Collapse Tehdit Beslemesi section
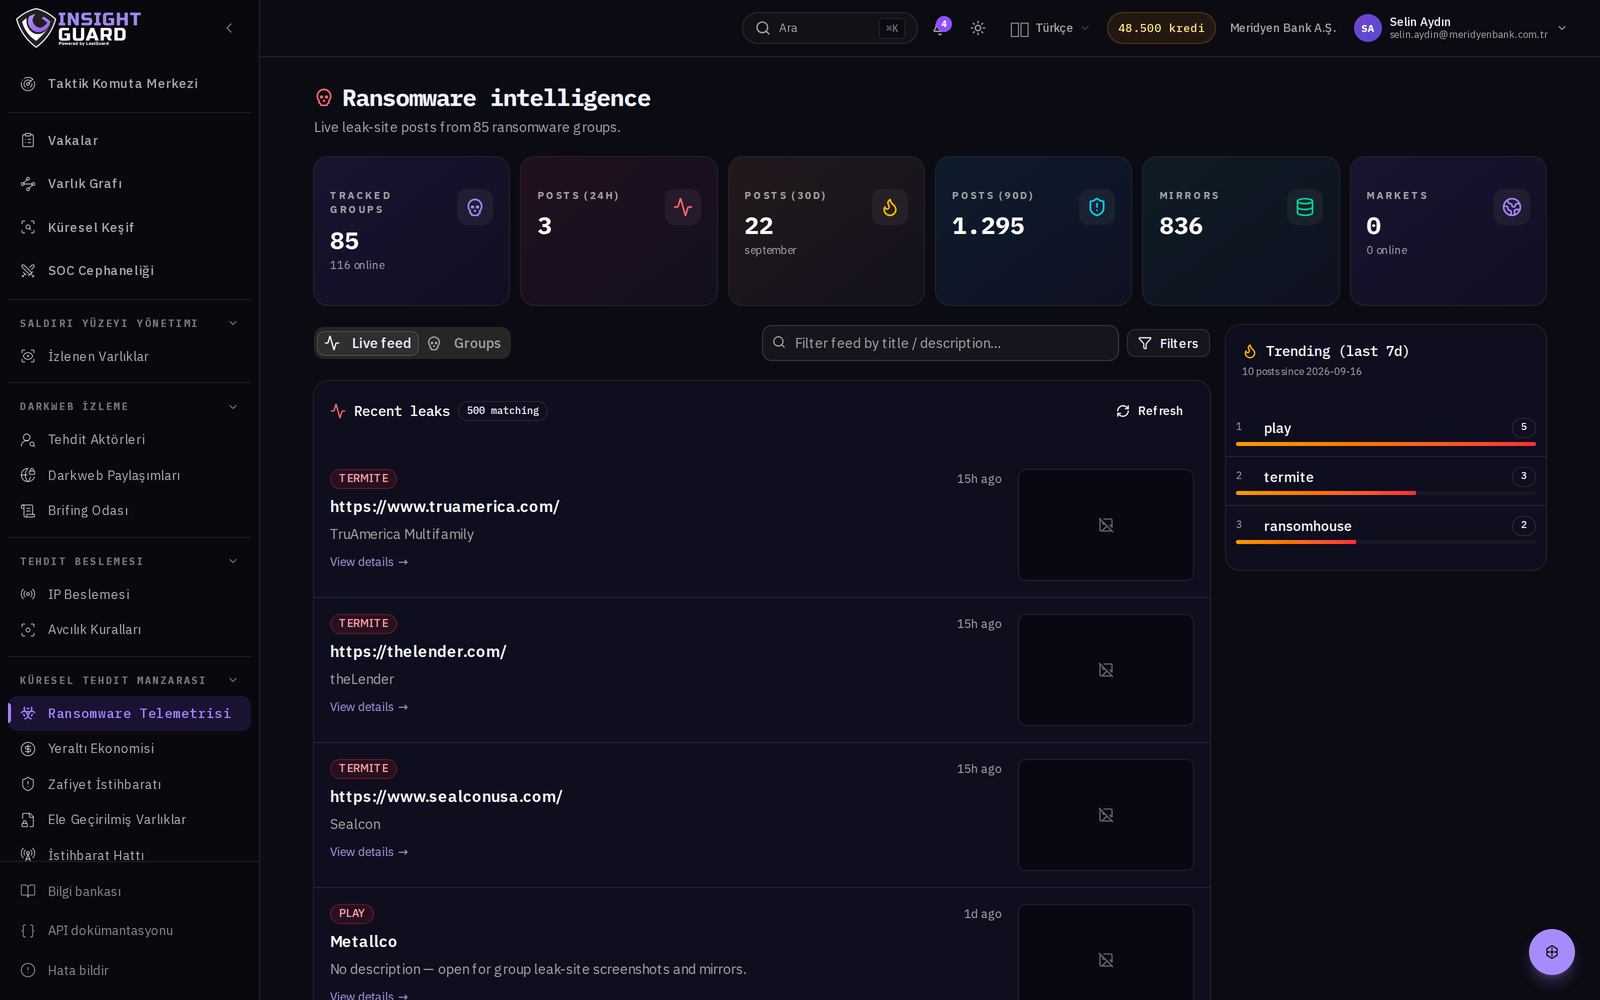This screenshot has height=1000, width=1600. click(129, 561)
